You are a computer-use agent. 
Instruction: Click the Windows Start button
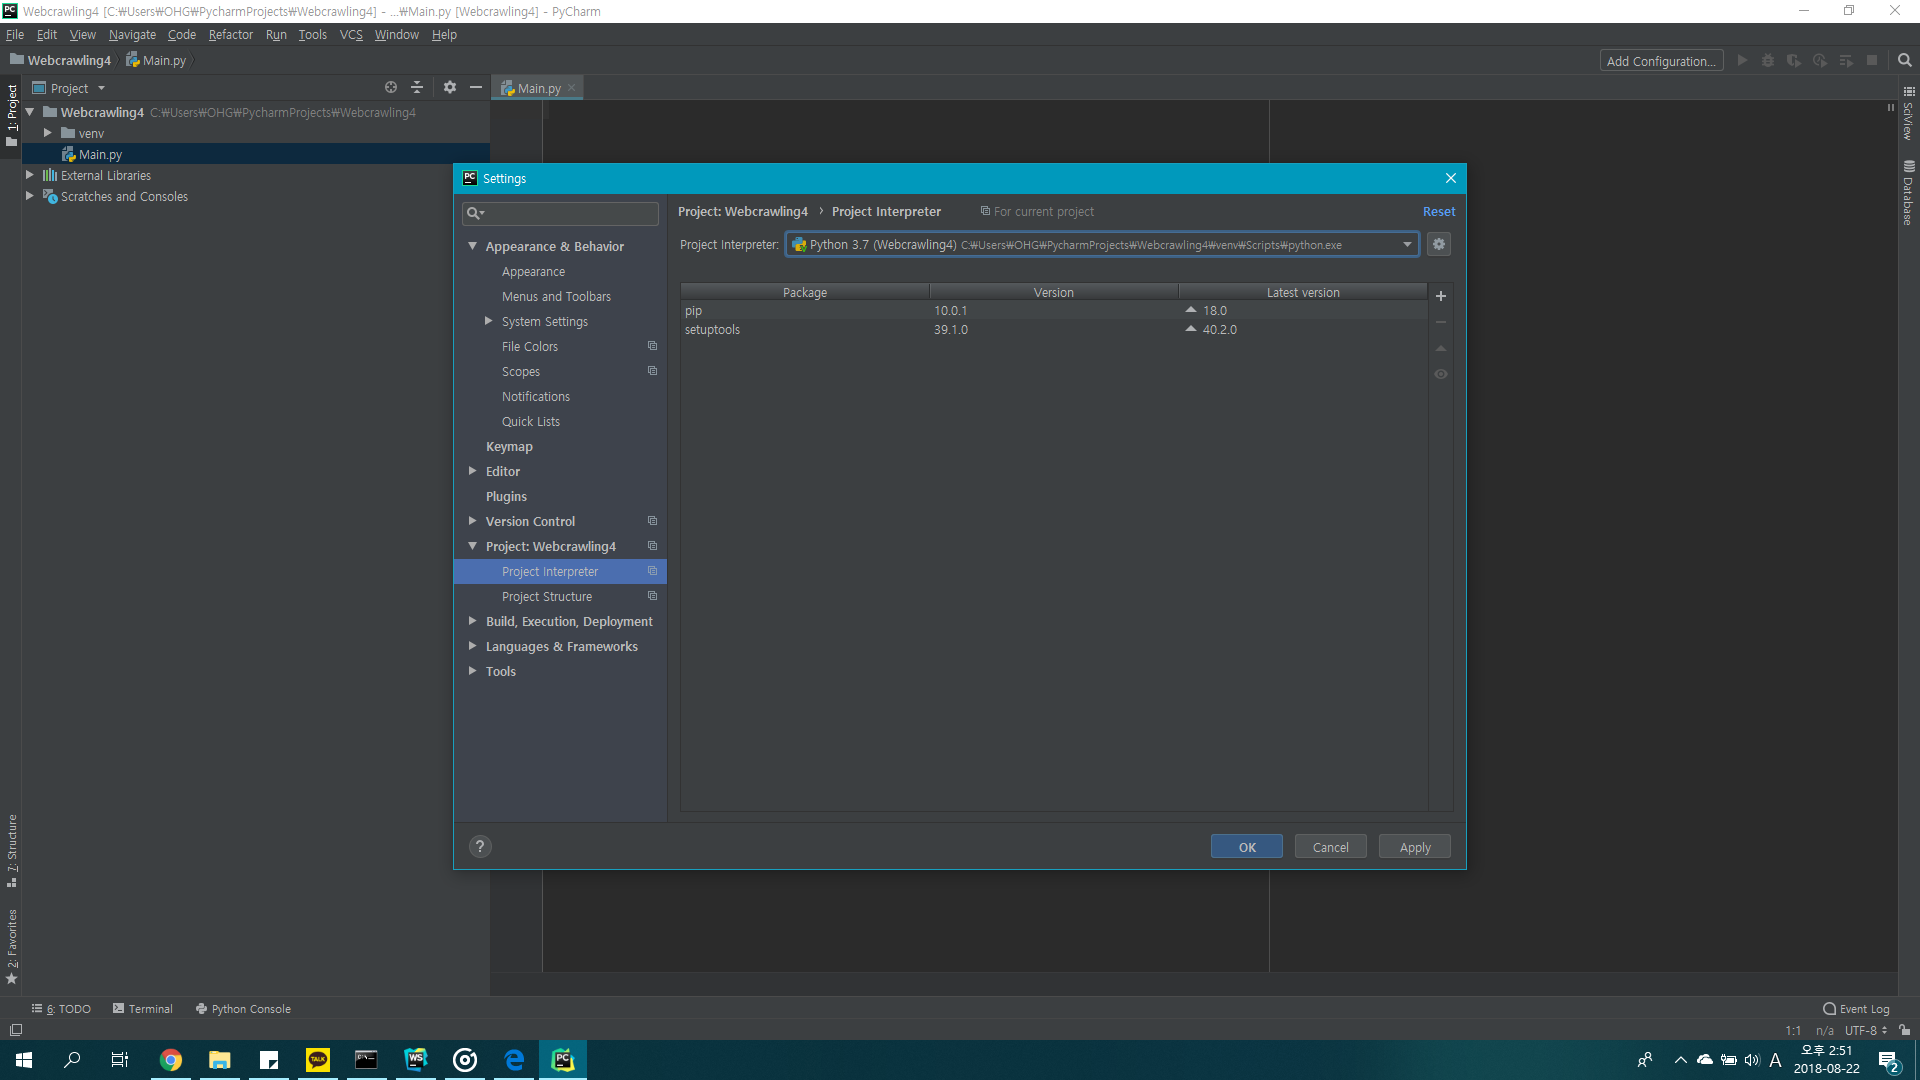point(24,1060)
